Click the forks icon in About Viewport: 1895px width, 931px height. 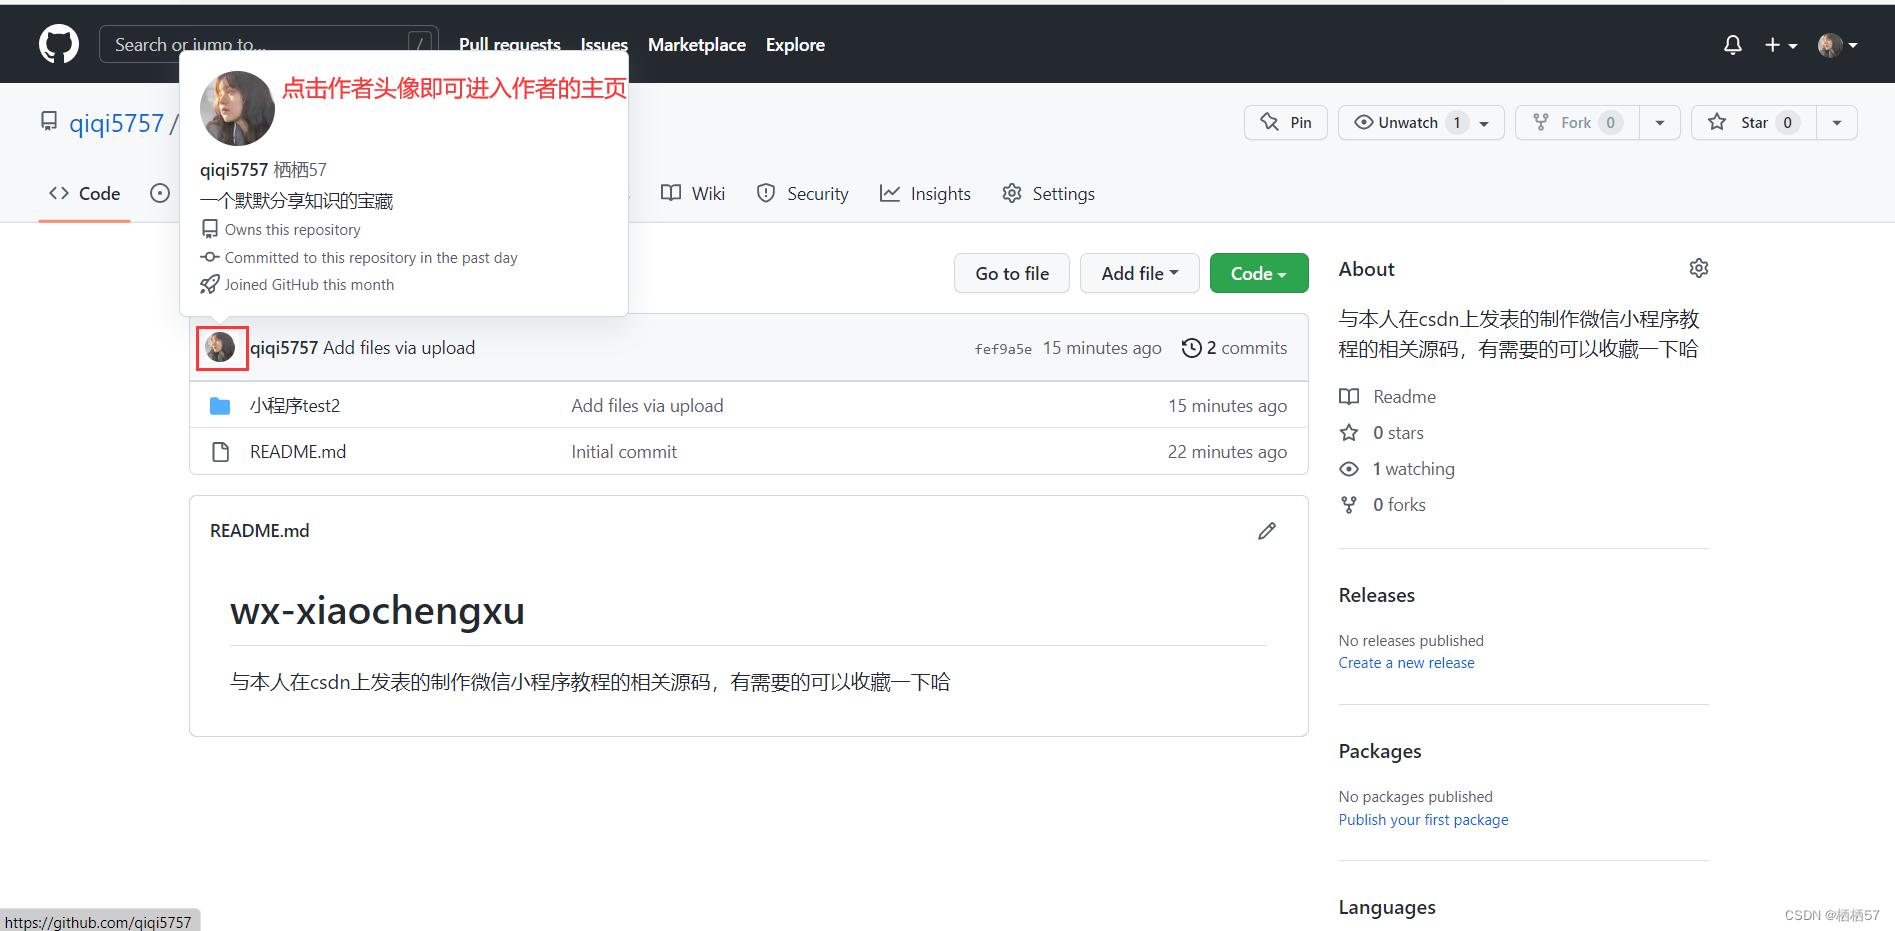coord(1349,505)
